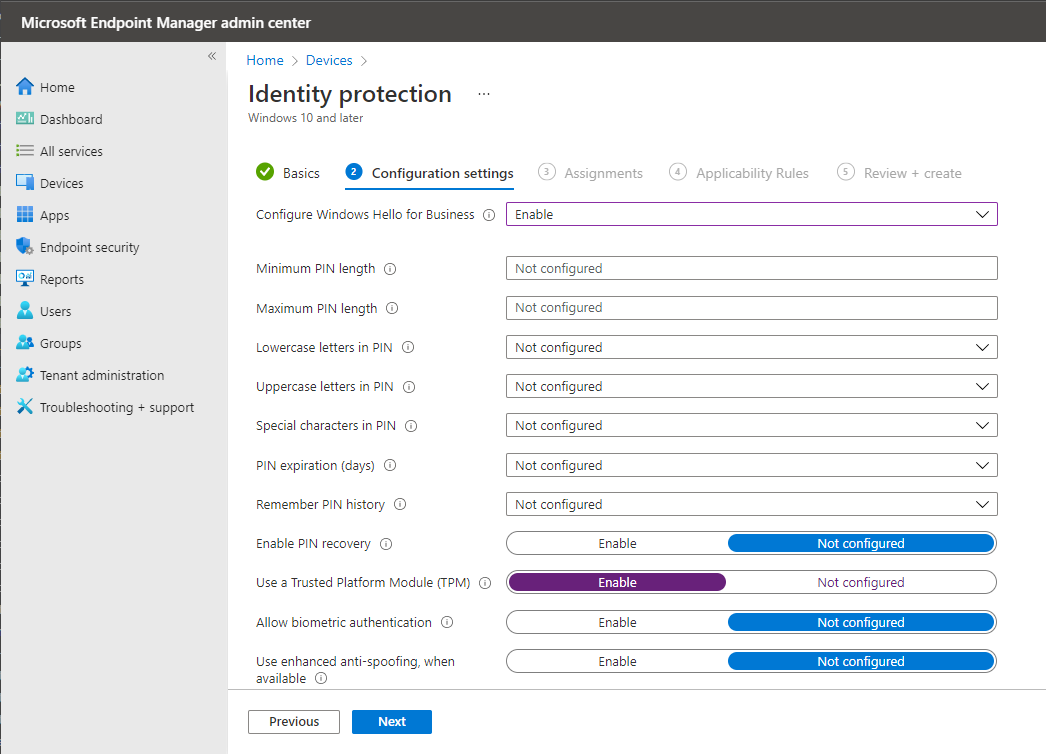The width and height of the screenshot is (1046, 754).
Task: Select the Apps grid icon
Action: (x=25, y=215)
